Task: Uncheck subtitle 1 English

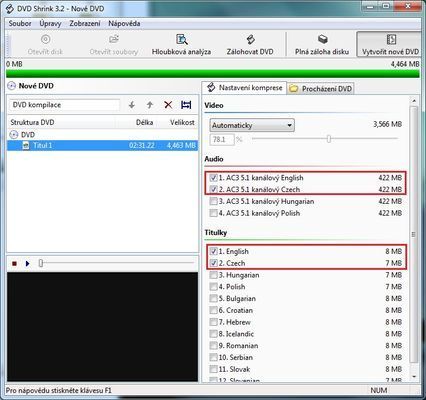Action: point(213,251)
